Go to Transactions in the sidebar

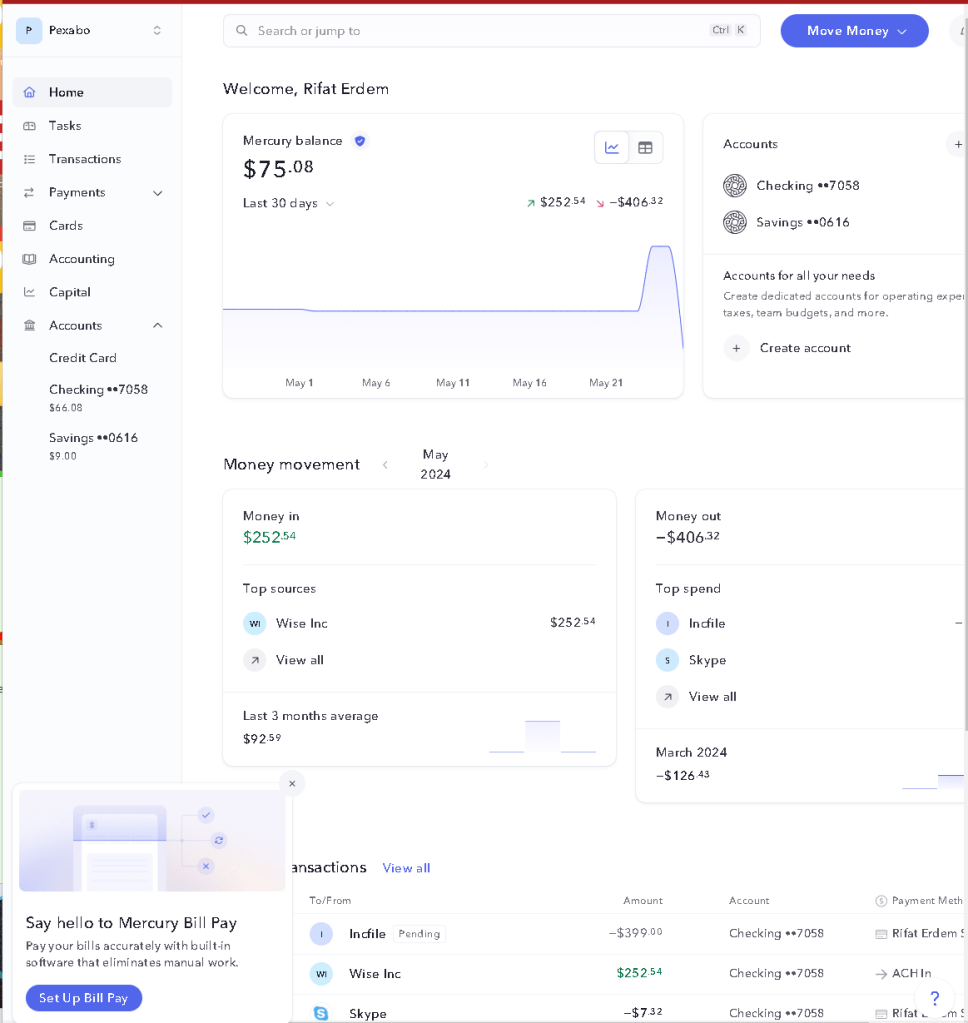point(92,159)
